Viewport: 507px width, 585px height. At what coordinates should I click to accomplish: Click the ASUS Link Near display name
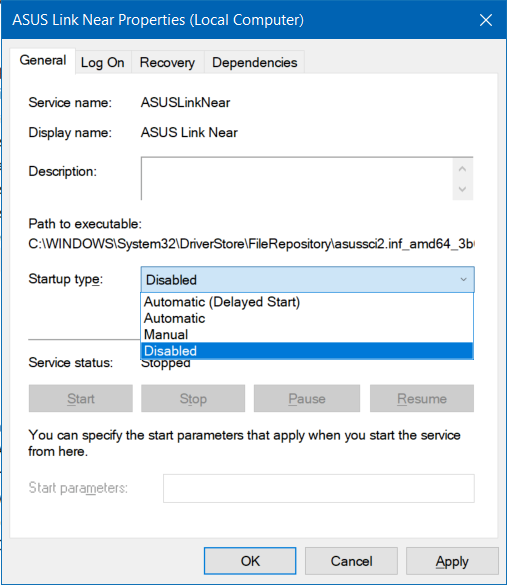(x=189, y=132)
